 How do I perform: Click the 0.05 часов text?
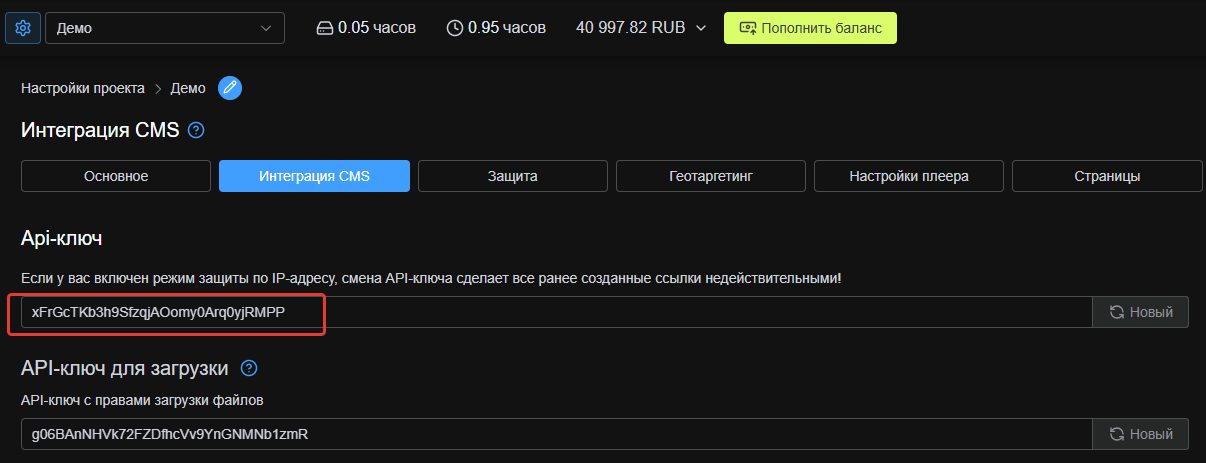(377, 28)
